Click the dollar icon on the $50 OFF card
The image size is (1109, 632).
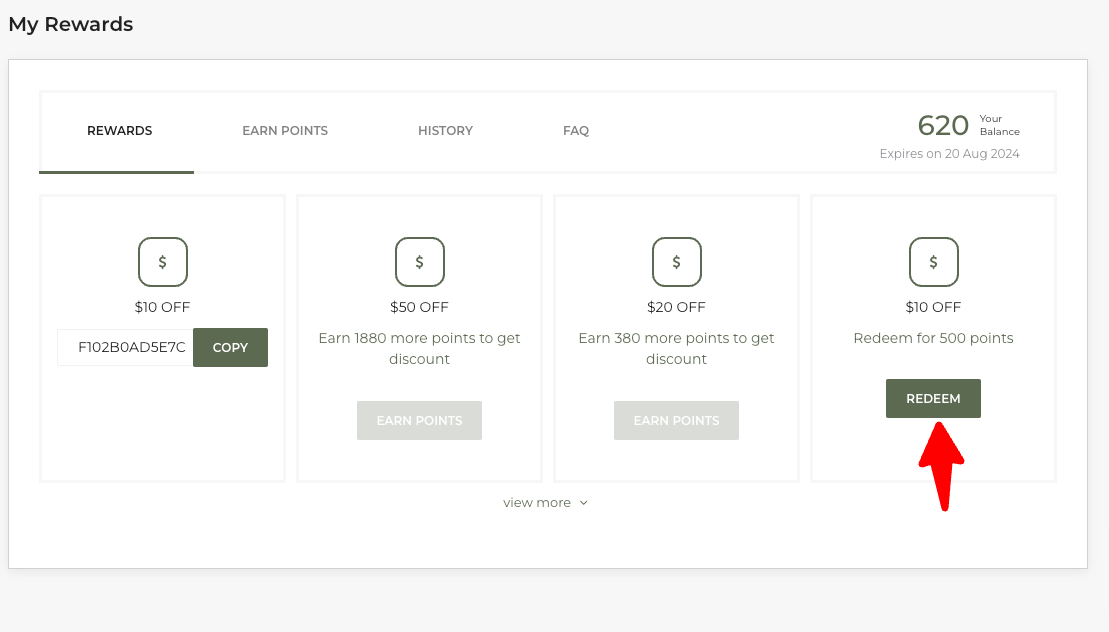pos(419,262)
